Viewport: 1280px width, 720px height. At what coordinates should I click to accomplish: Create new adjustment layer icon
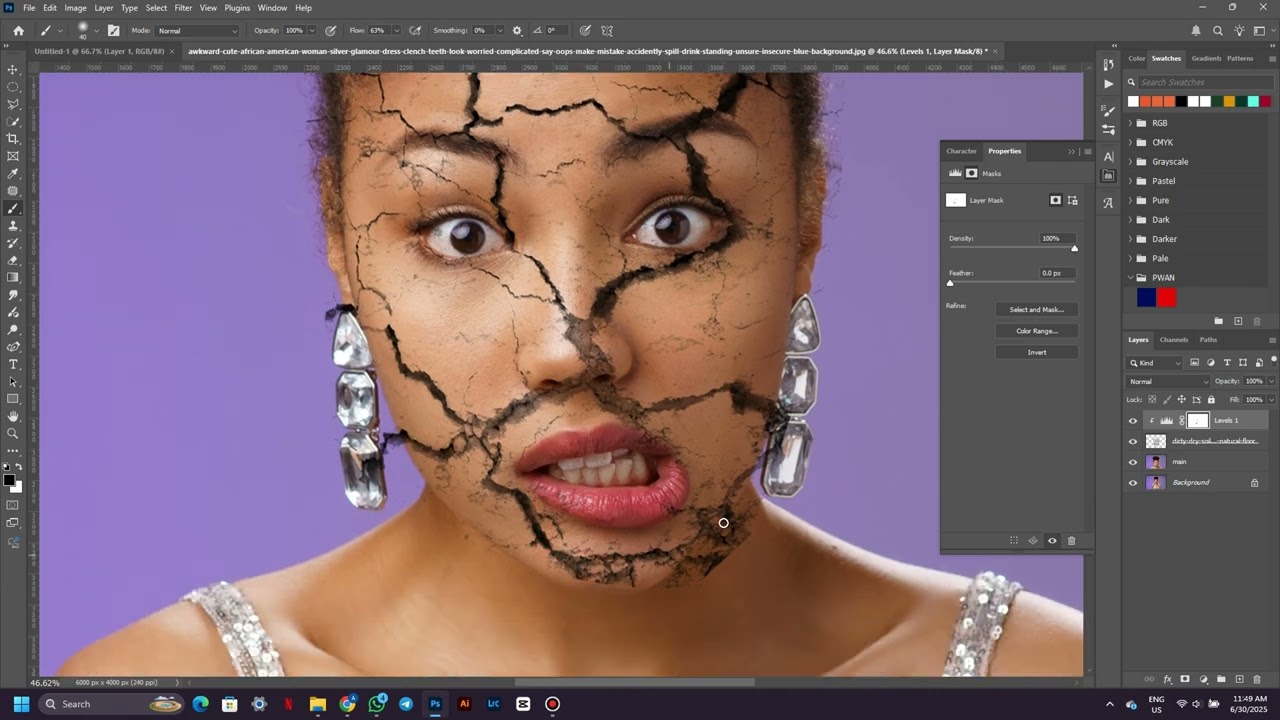pyautogui.click(x=1203, y=680)
